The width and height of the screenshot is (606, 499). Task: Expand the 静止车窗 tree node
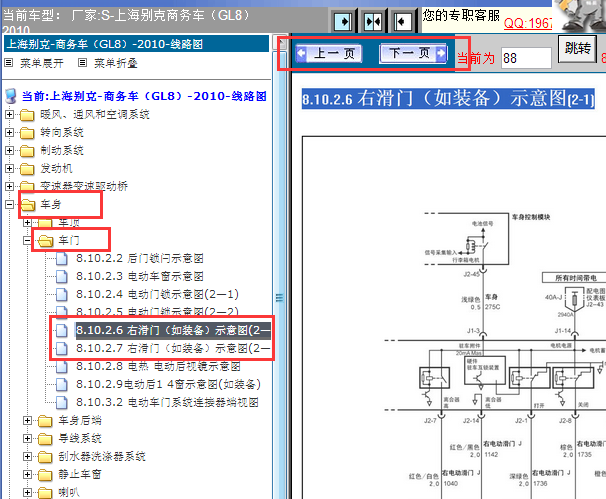pyautogui.click(x=27, y=474)
